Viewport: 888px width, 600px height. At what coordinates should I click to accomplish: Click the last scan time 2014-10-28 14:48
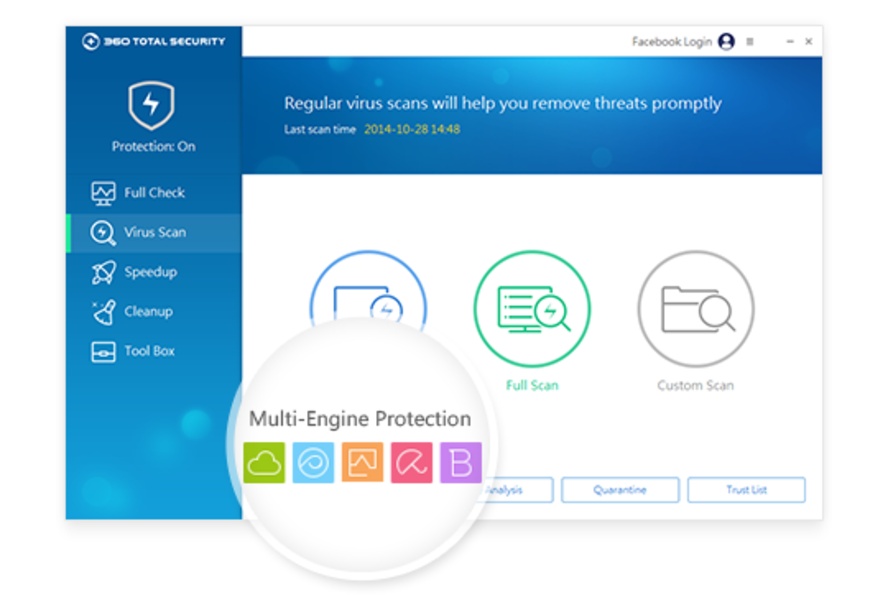point(412,129)
